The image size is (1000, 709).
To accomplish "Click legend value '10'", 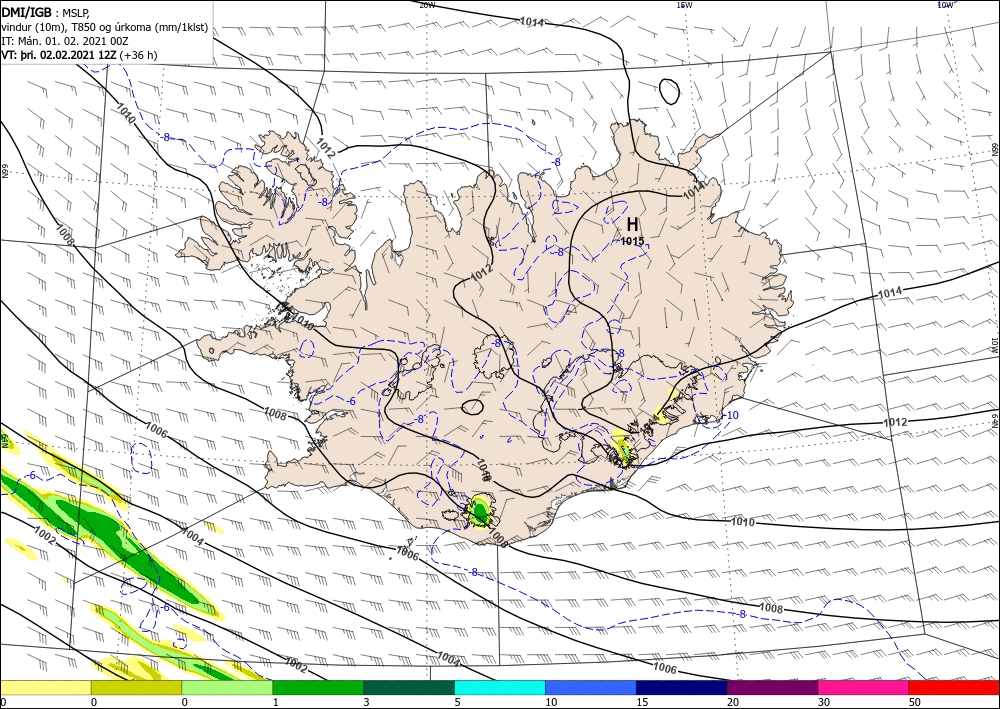I will coord(551,702).
